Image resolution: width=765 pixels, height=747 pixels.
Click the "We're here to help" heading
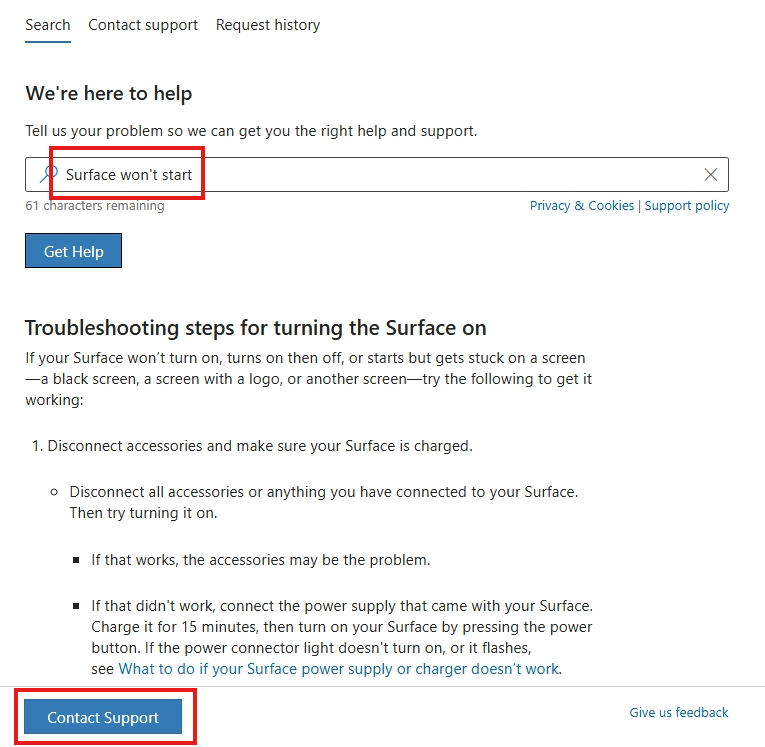tap(109, 93)
